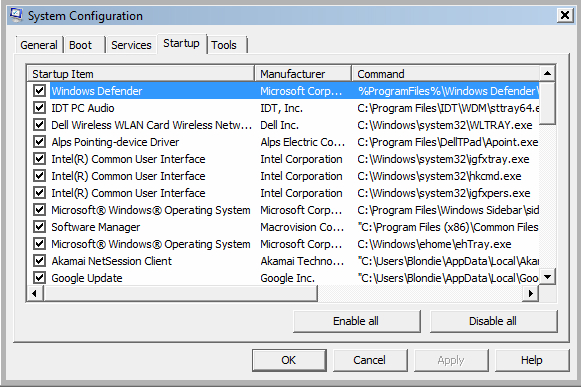The height and width of the screenshot is (387, 581).
Task: Uncheck the Windows Sidebar startup entry
Action: 39,210
